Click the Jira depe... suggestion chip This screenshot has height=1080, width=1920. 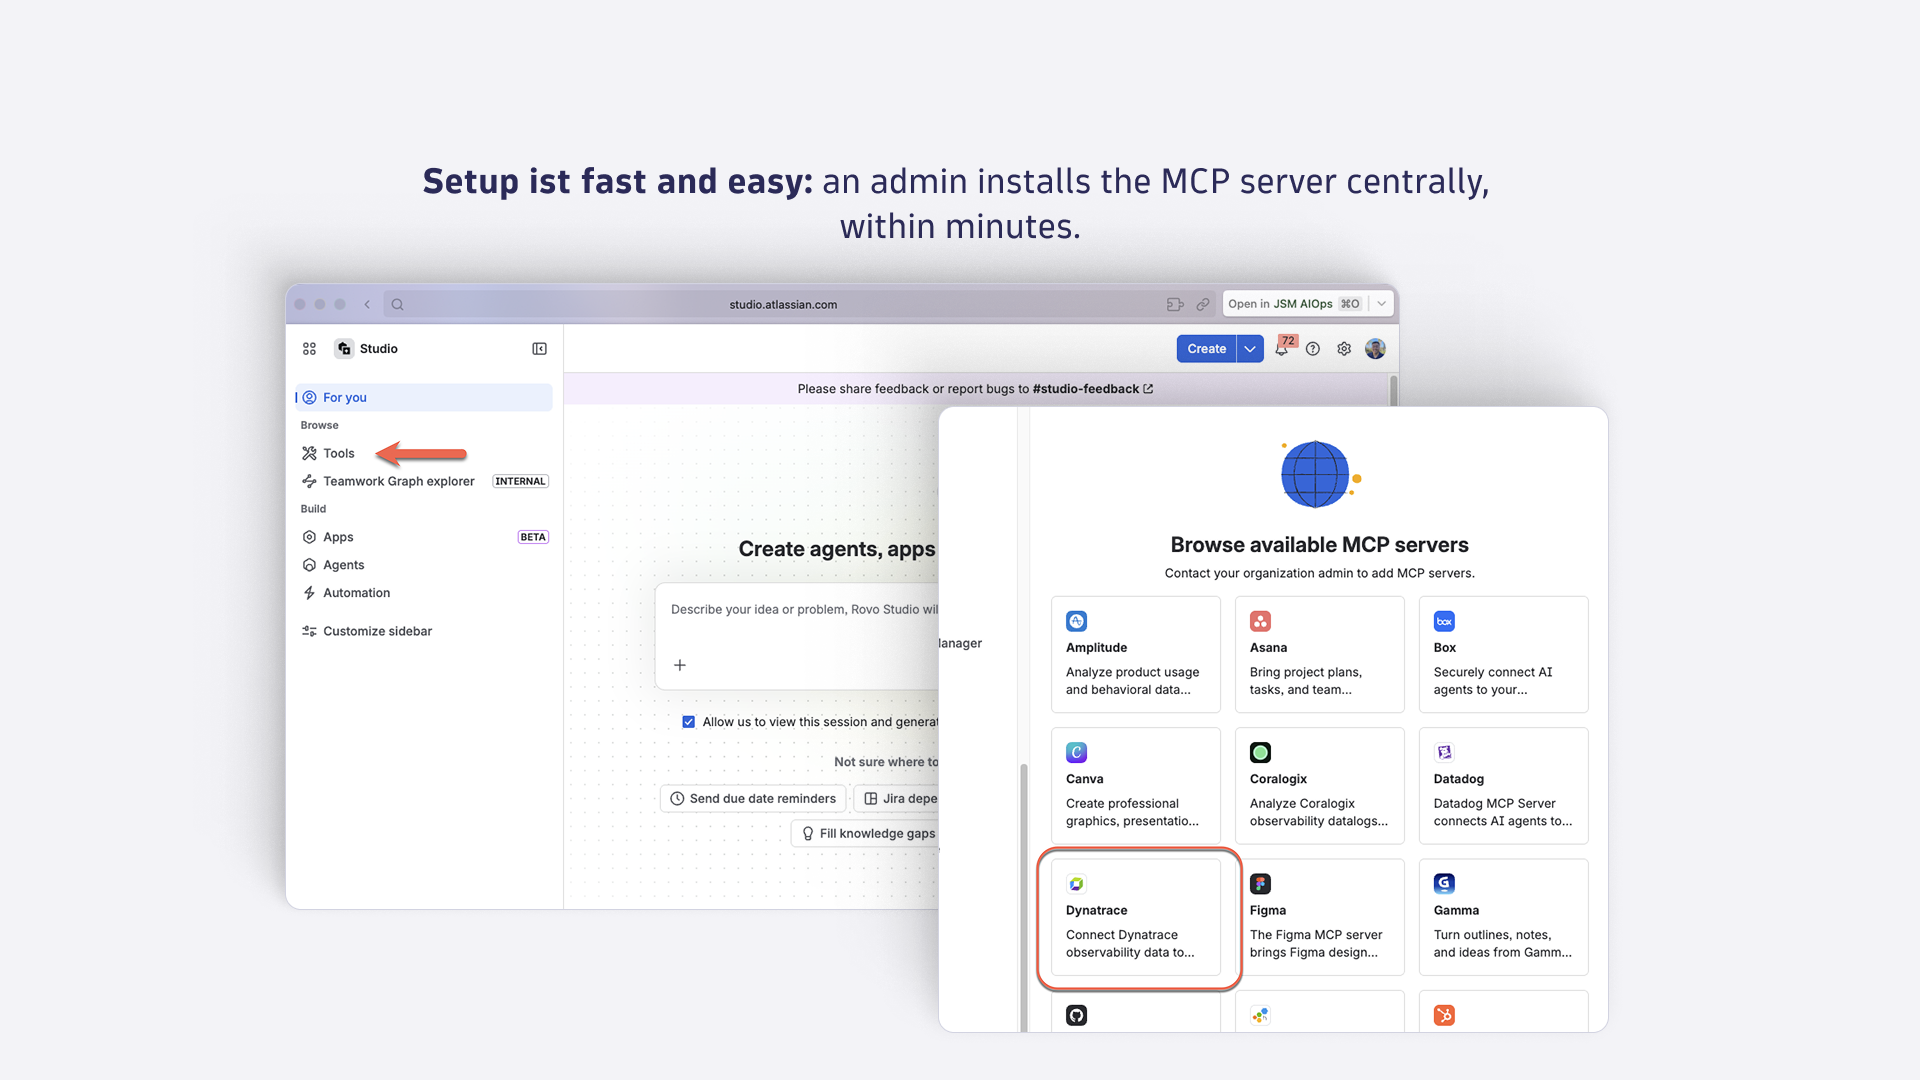[x=898, y=799]
